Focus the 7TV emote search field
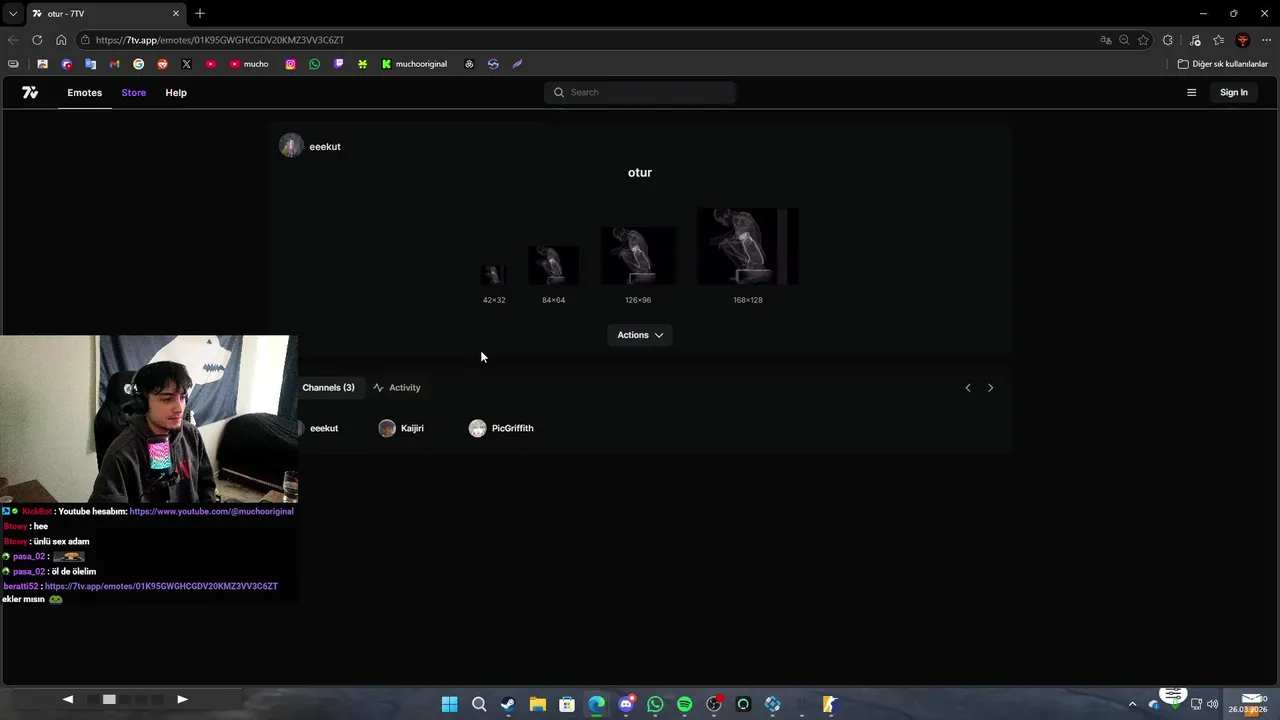1280x720 pixels. click(640, 92)
